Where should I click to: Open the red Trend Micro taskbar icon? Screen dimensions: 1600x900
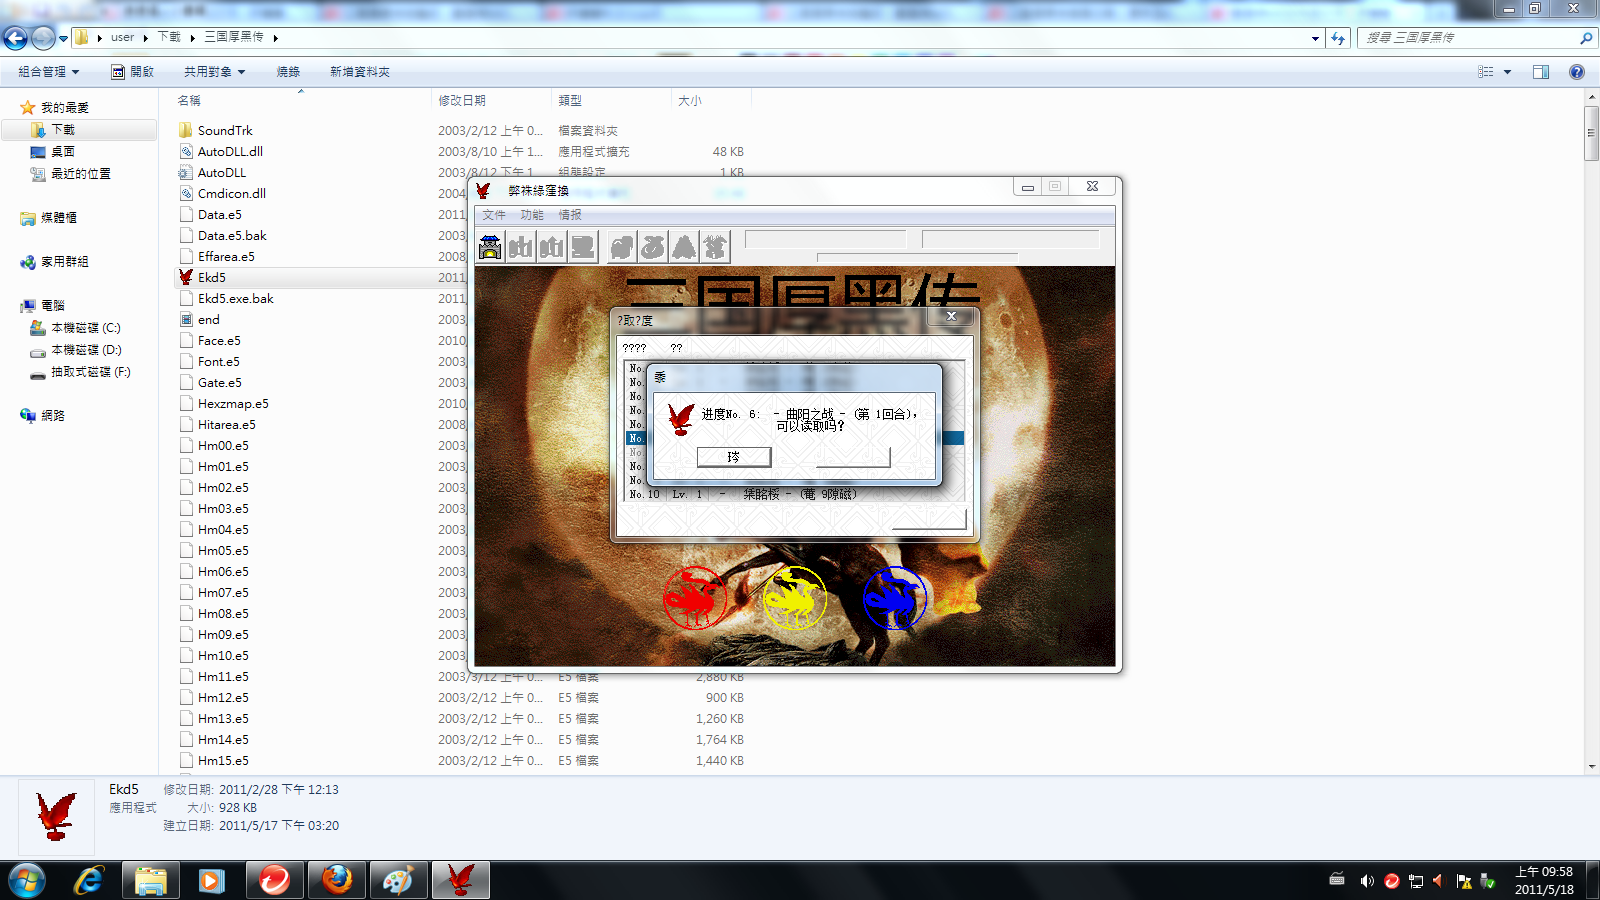(274, 880)
